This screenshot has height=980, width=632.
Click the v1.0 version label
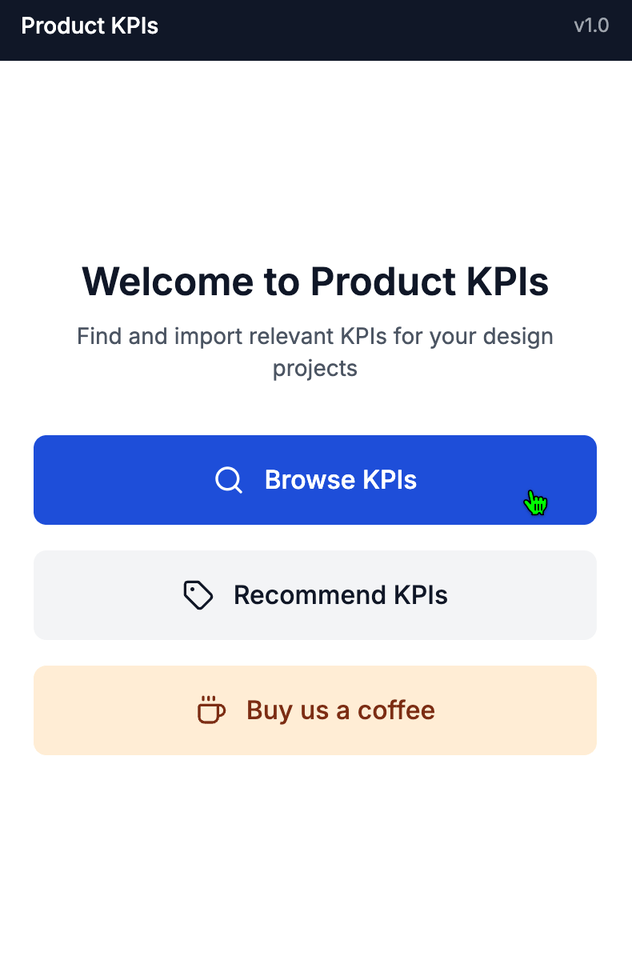pyautogui.click(x=591, y=26)
